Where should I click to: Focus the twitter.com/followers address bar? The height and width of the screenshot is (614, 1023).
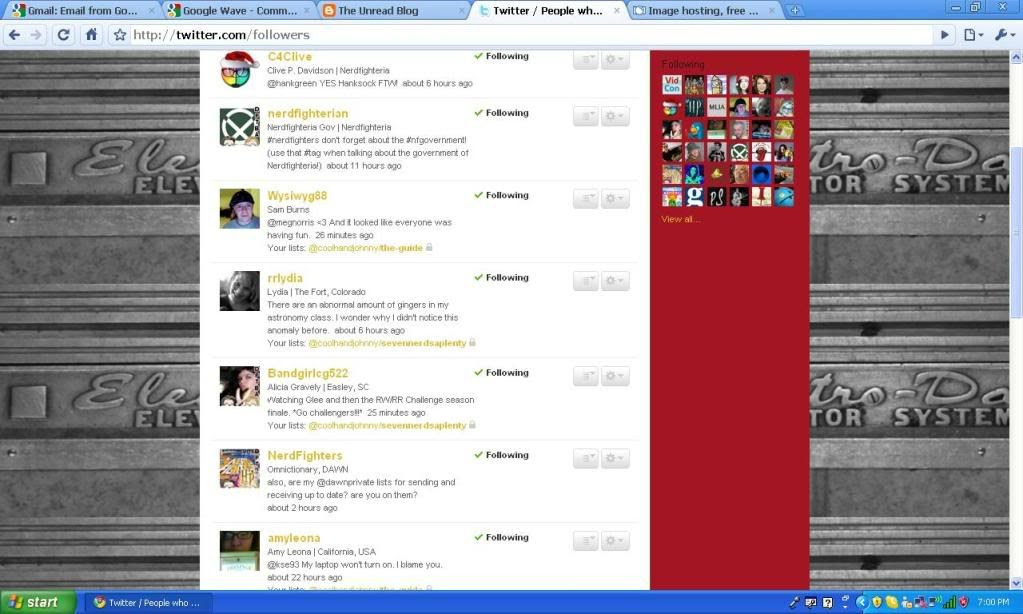(528, 35)
